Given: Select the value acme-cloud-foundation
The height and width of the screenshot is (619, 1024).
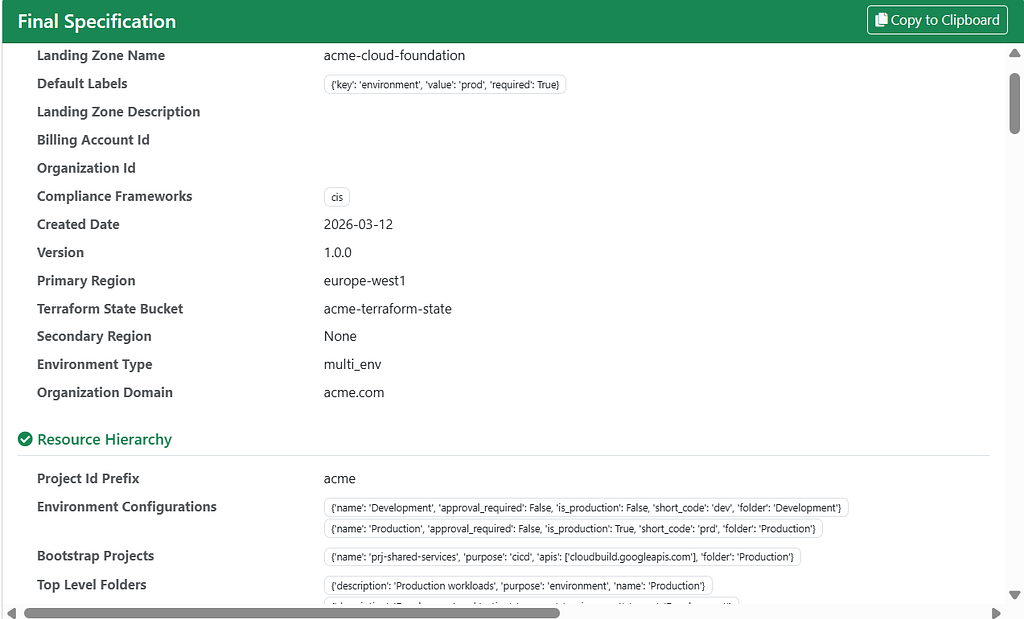Looking at the screenshot, I should point(394,56).
